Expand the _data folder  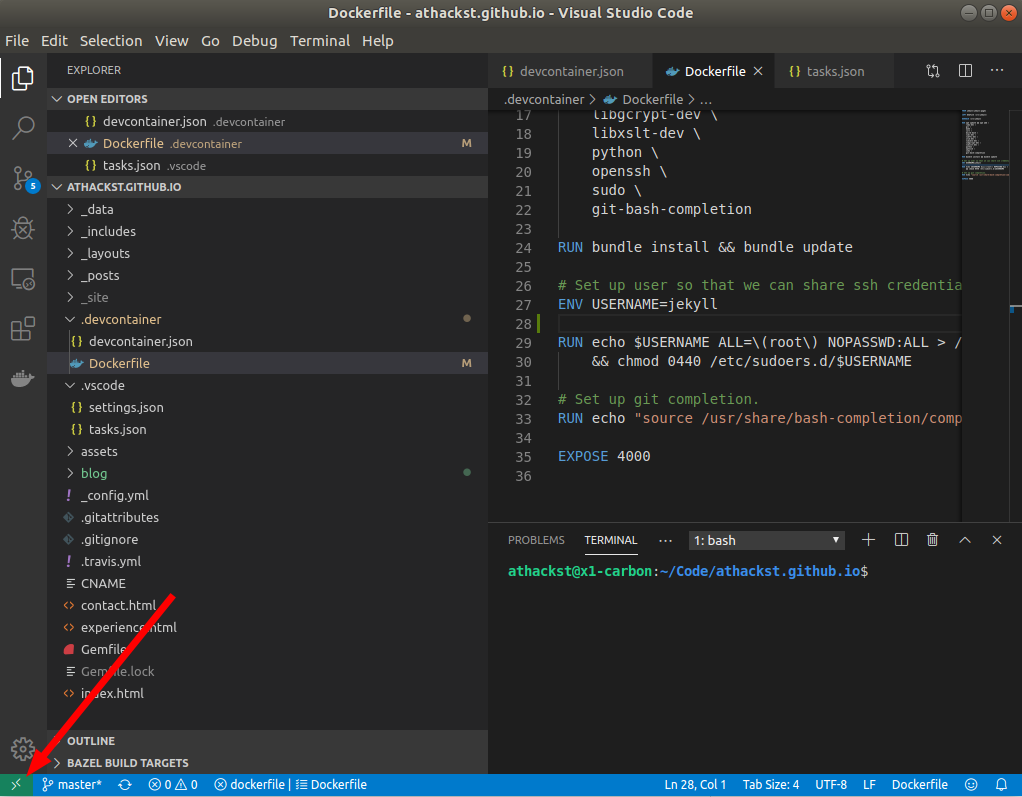tap(267, 209)
